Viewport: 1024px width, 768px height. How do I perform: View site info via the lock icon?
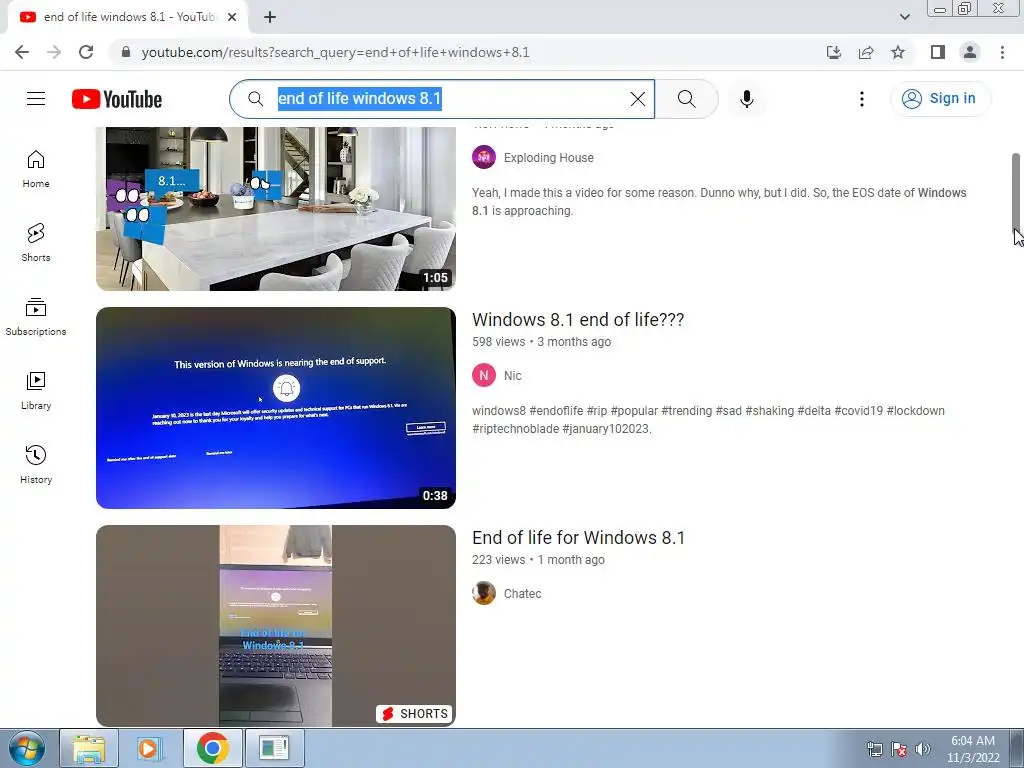coord(126,52)
